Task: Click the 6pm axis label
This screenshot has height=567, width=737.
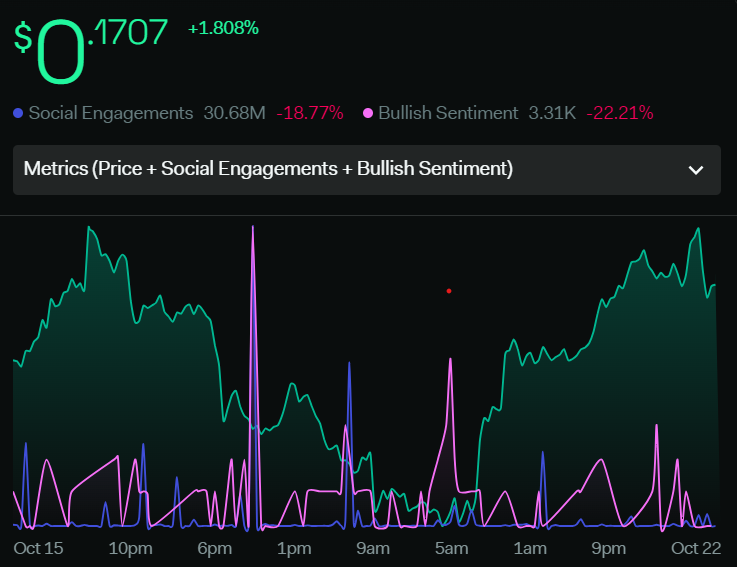Action: [x=214, y=548]
